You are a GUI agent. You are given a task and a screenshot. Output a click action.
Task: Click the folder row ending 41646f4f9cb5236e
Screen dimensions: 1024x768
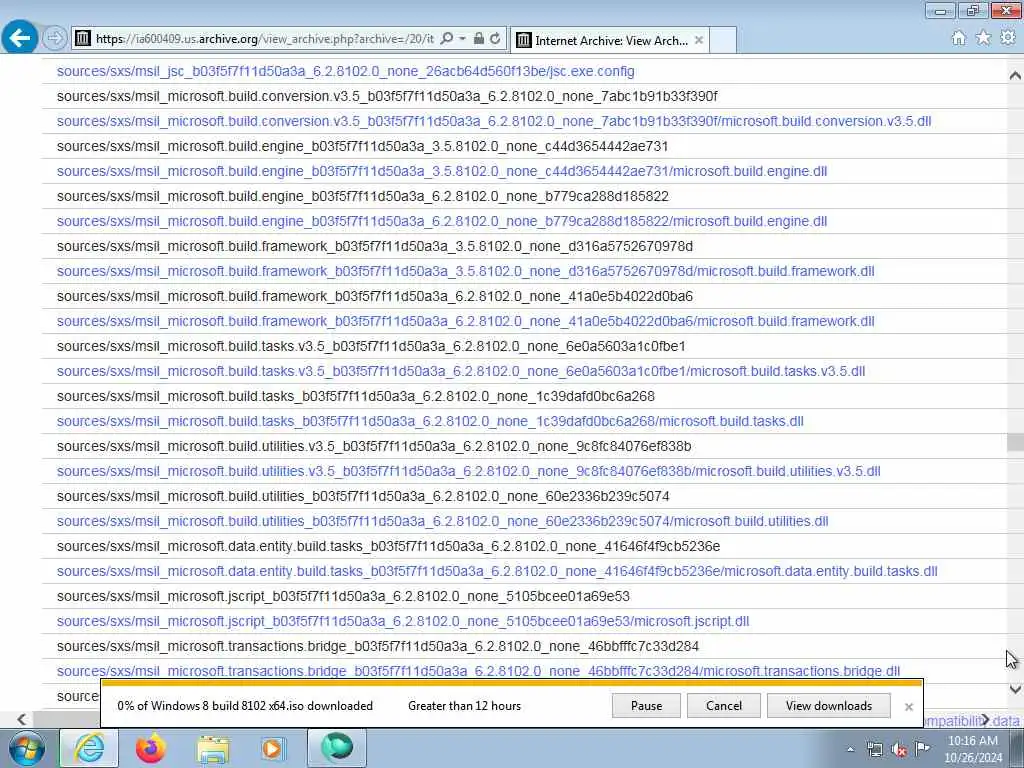click(388, 547)
